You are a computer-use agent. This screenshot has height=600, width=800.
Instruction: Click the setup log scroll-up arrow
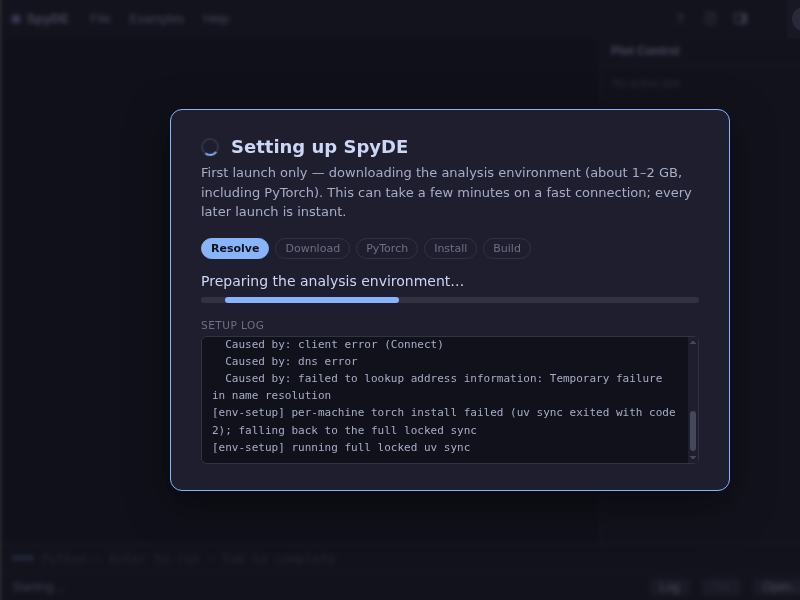point(693,342)
